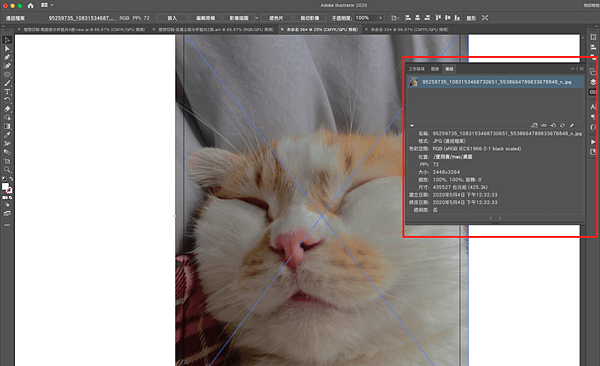Switch to the last document tab at 66.67% CMYK
Screen dimensions: 600x366
pyautogui.click(x=409, y=29)
